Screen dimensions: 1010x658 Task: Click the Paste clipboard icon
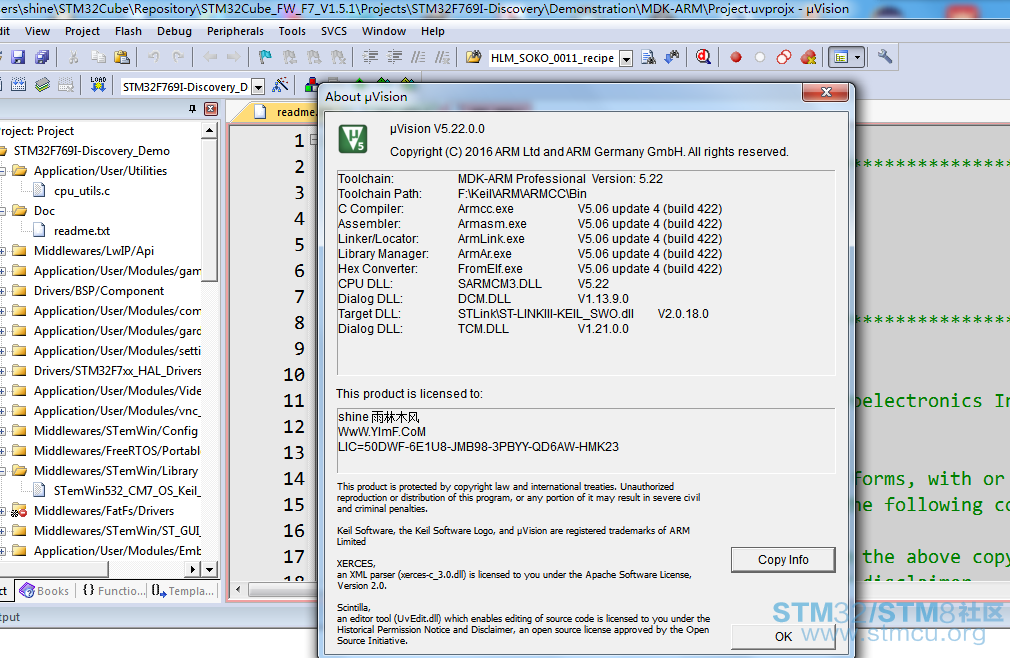[x=122, y=57]
